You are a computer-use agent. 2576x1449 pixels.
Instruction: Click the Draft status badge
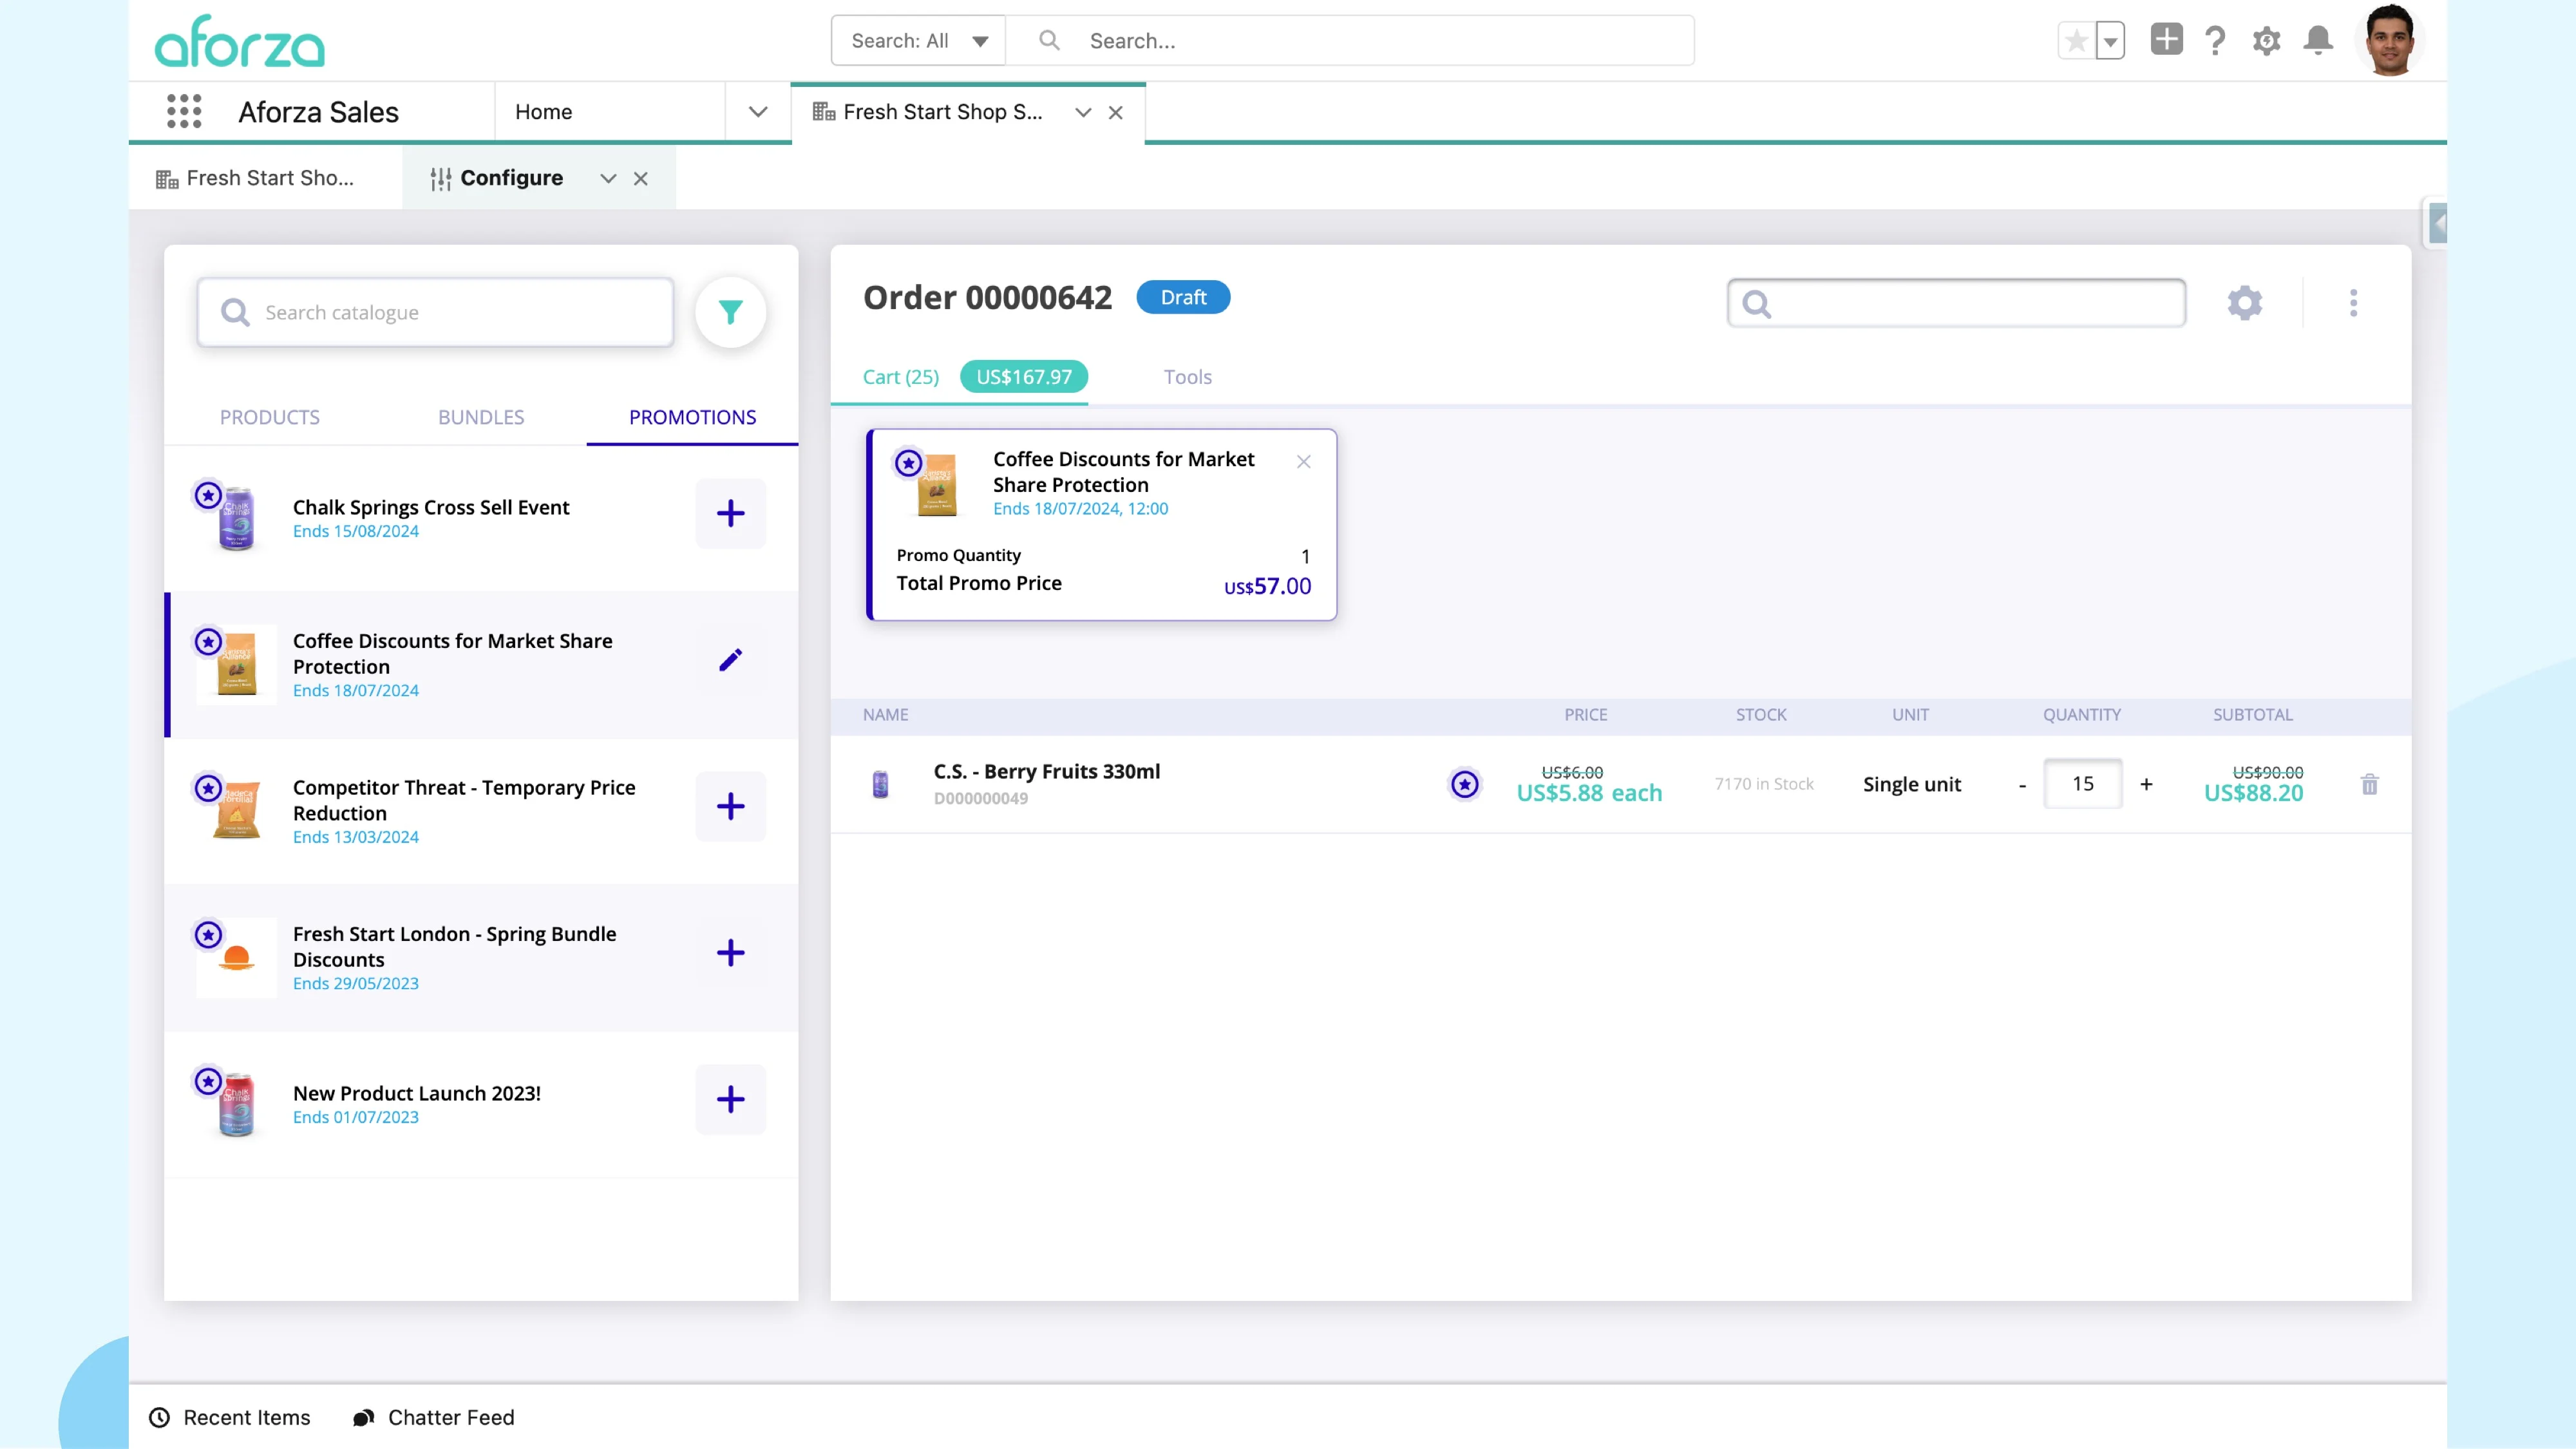point(1183,298)
